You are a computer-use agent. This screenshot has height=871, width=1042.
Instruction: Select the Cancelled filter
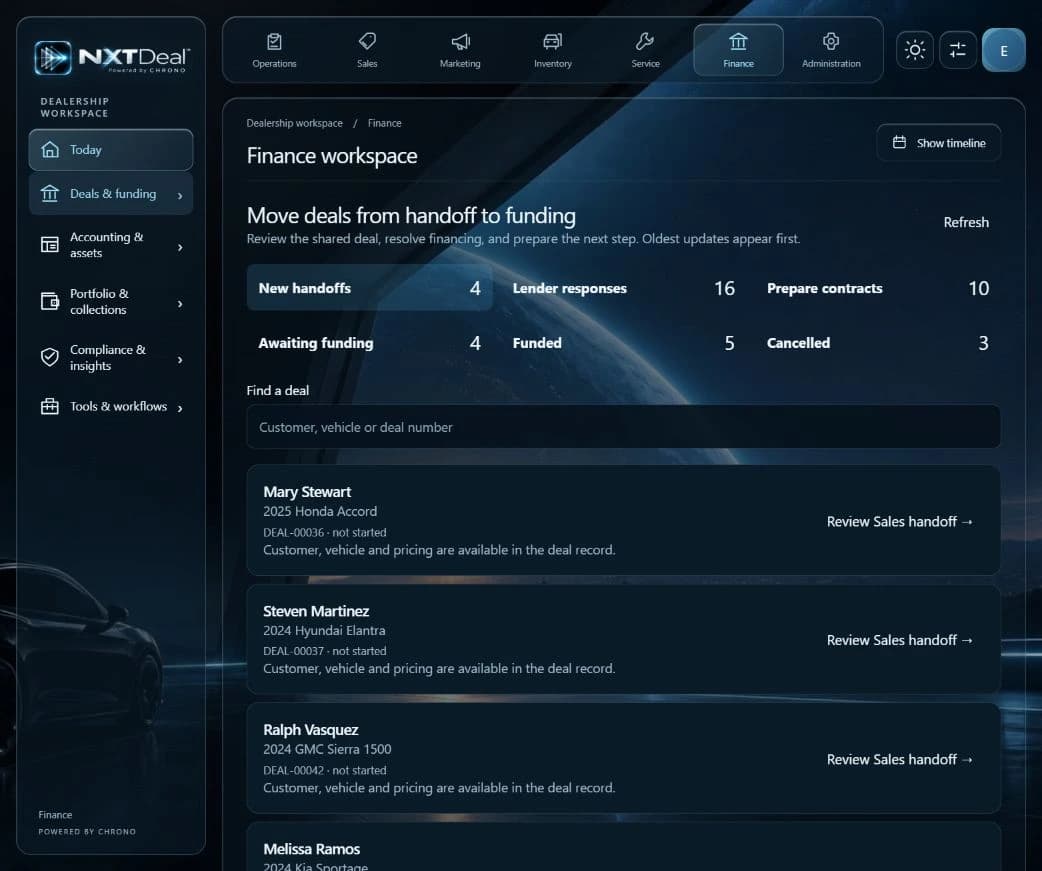[878, 343]
